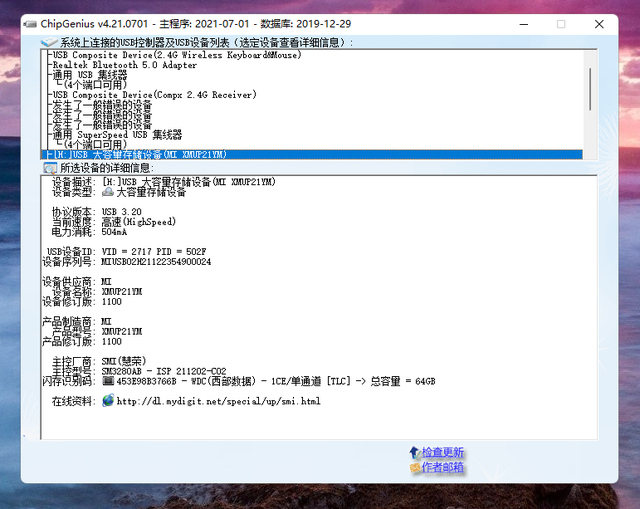This screenshot has width=640, height=509.
Task: Click the serial number MIUSB02M21122354900024
Action: pyautogui.click(x=156, y=262)
